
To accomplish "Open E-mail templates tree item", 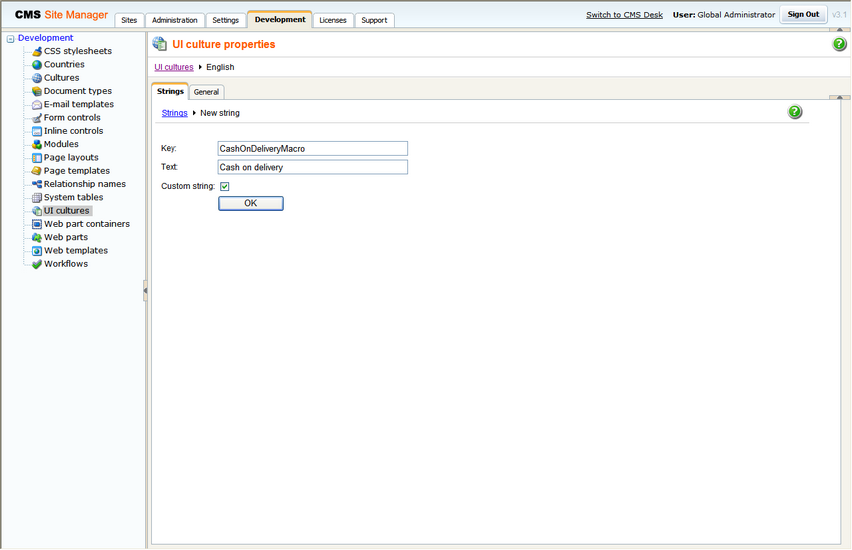I will 79,104.
